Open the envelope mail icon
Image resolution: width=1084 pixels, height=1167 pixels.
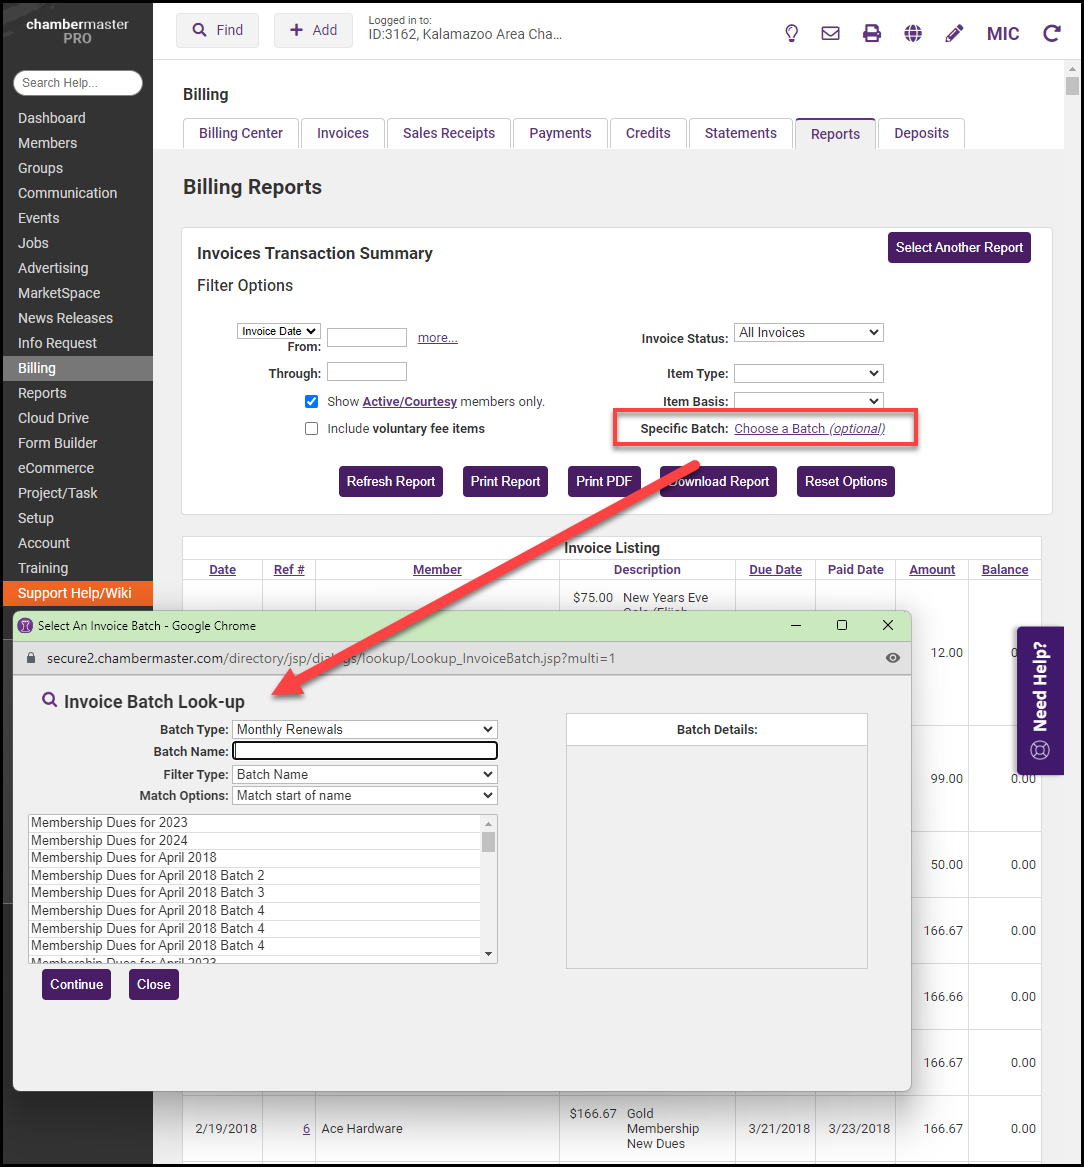(830, 33)
